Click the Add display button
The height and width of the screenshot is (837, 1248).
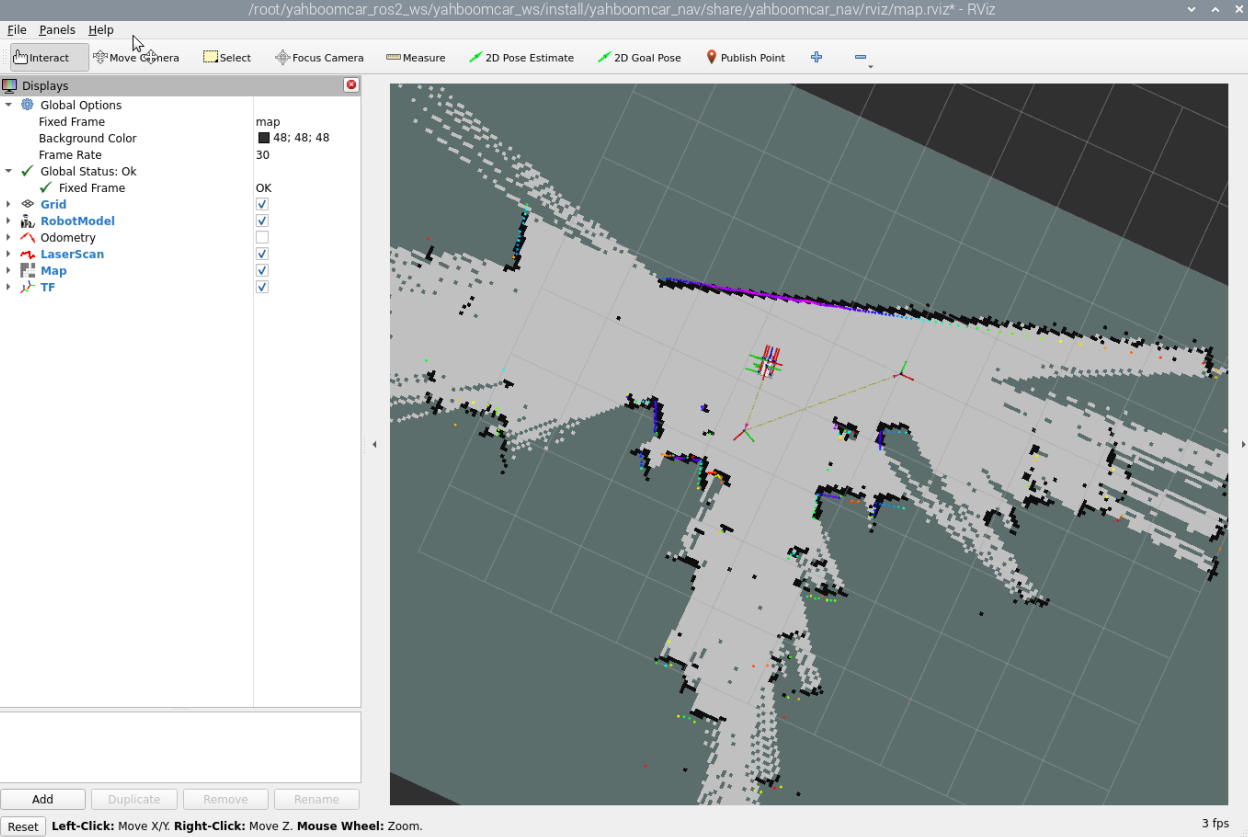click(x=42, y=799)
